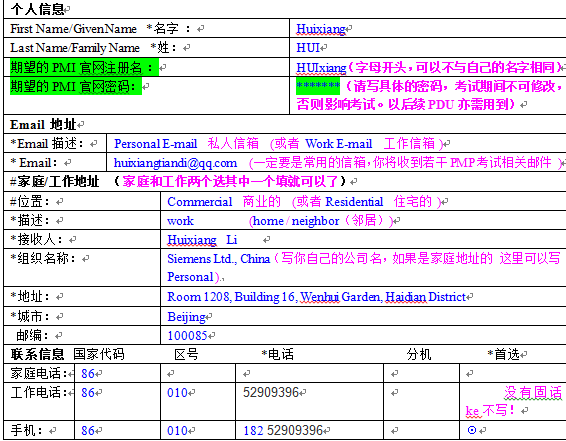Click the first name value Huixiang

[321, 29]
